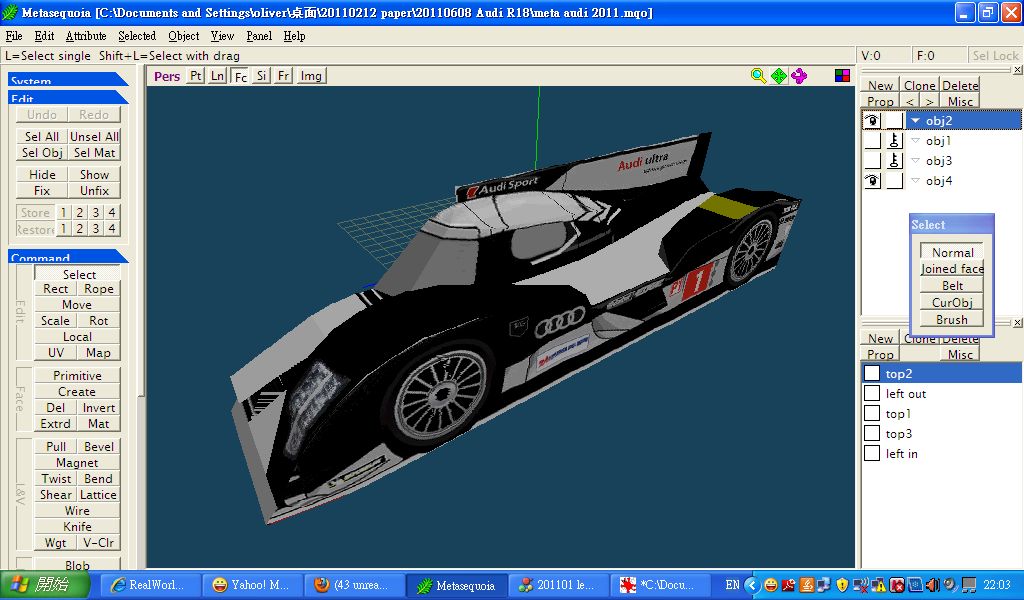Click the magenta rotate view icon

[x=799, y=76]
